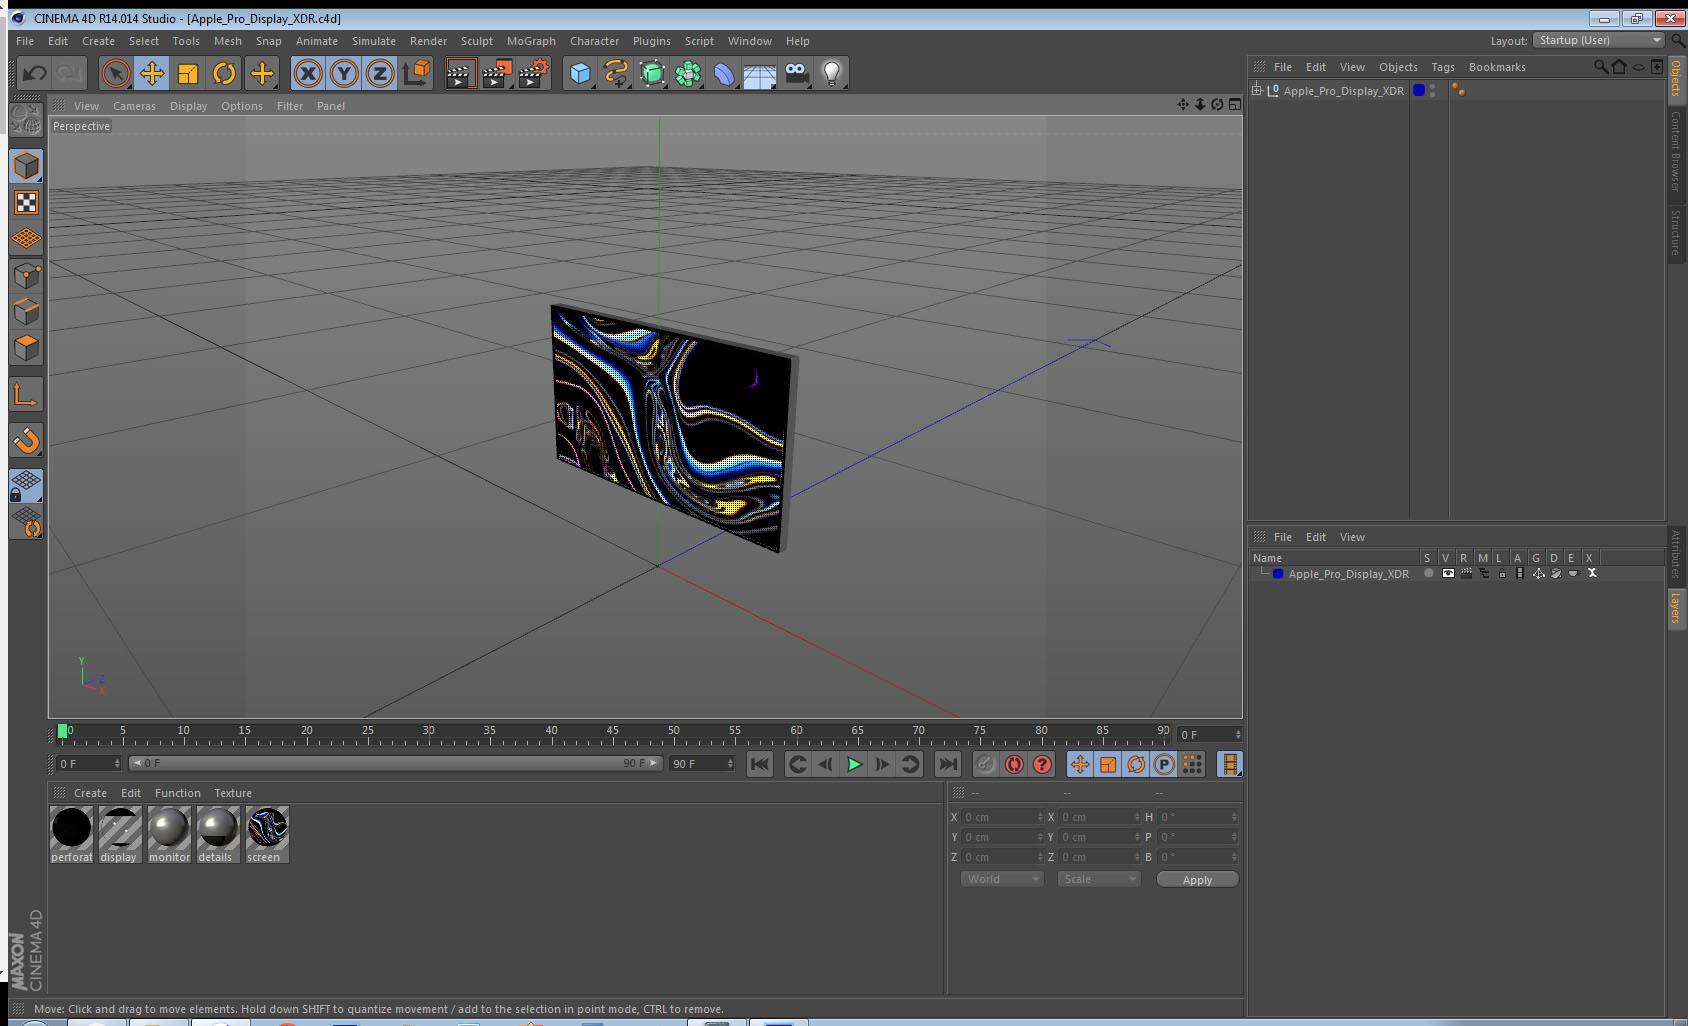Open the Simulate menu

click(x=374, y=41)
